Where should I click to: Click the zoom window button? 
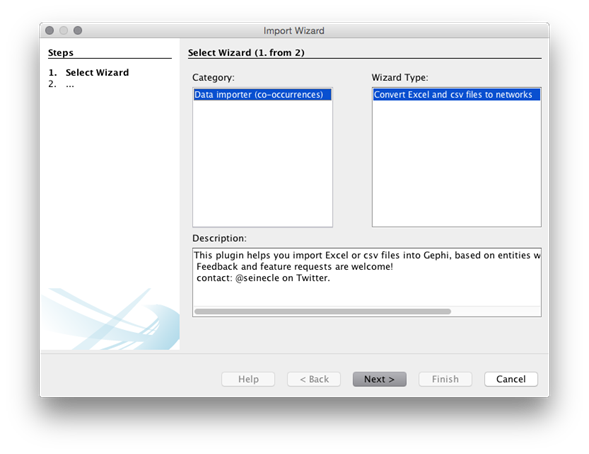coord(78,30)
